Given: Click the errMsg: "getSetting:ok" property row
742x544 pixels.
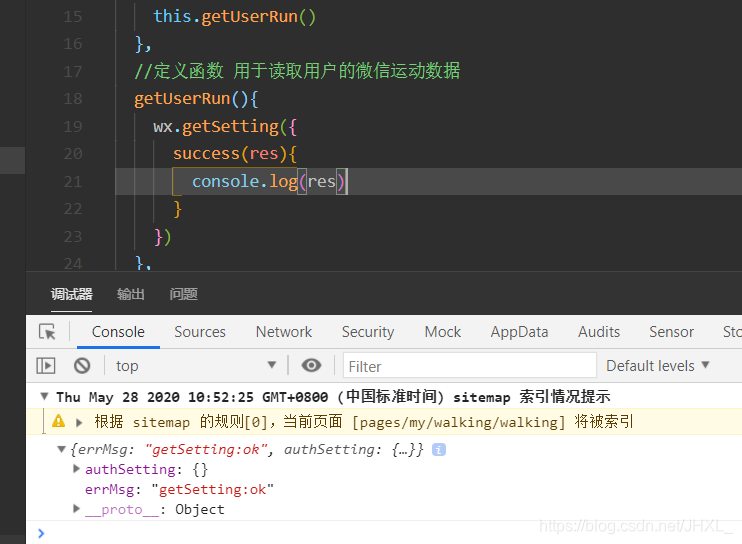Looking at the screenshot, I should pos(179,489).
